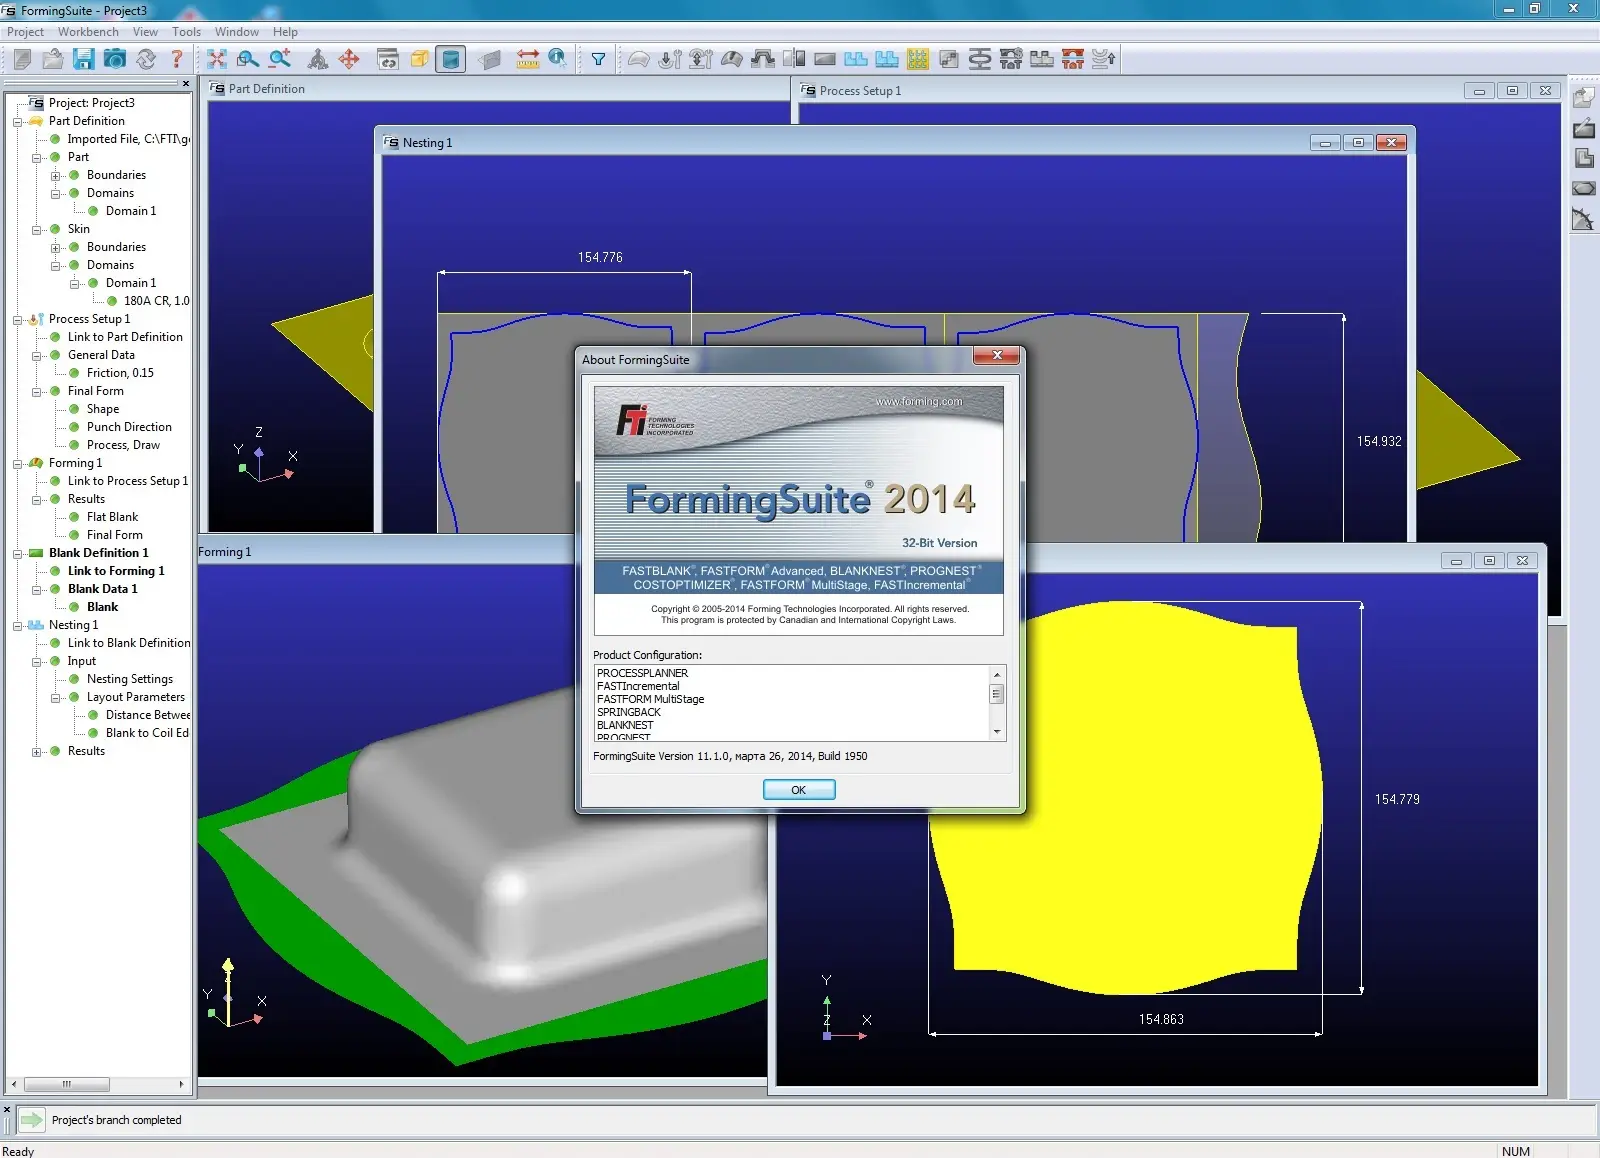Click the top icon in right sidebar
The width and height of the screenshot is (1600, 1158).
point(1584,98)
